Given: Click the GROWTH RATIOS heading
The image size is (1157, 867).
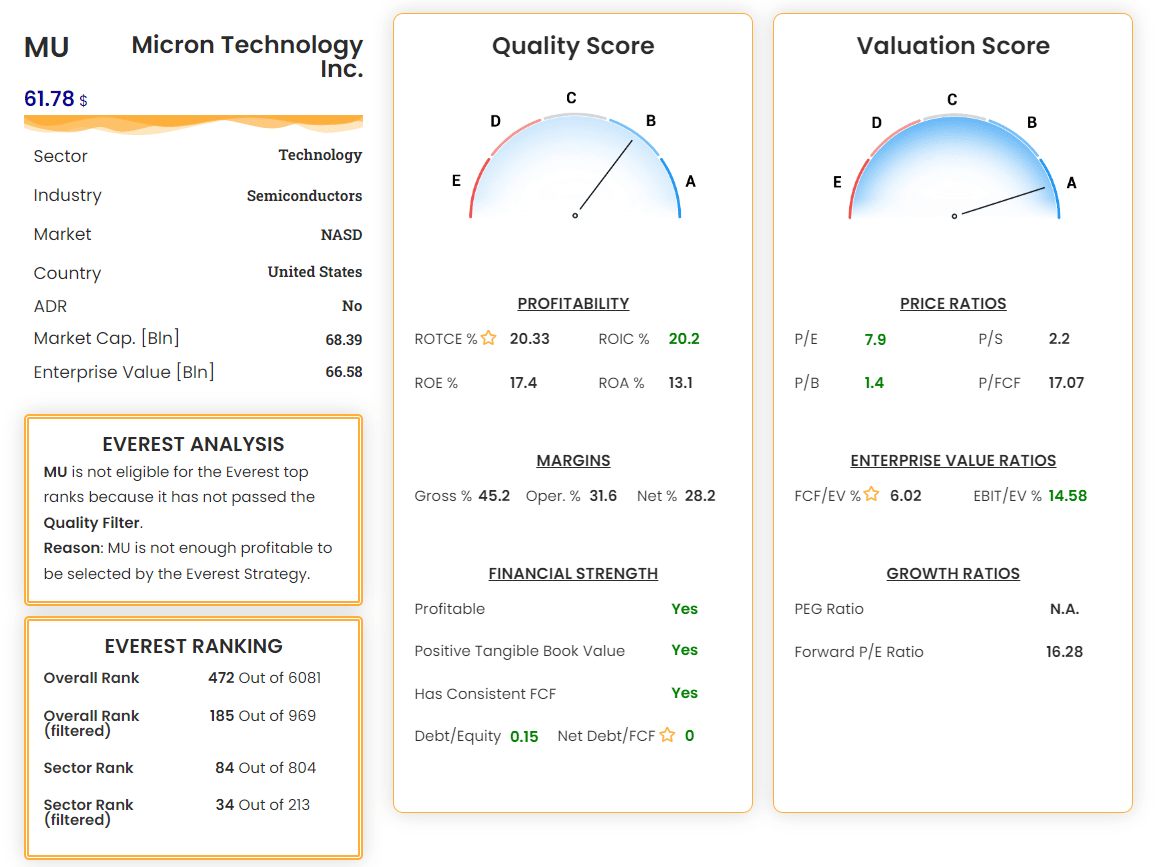Looking at the screenshot, I should coord(953,573).
